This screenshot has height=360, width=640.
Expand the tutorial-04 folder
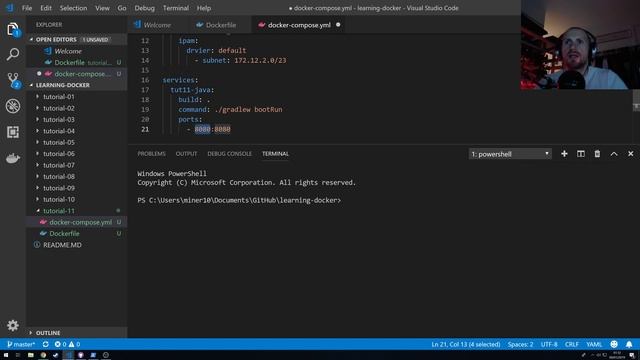77,131
